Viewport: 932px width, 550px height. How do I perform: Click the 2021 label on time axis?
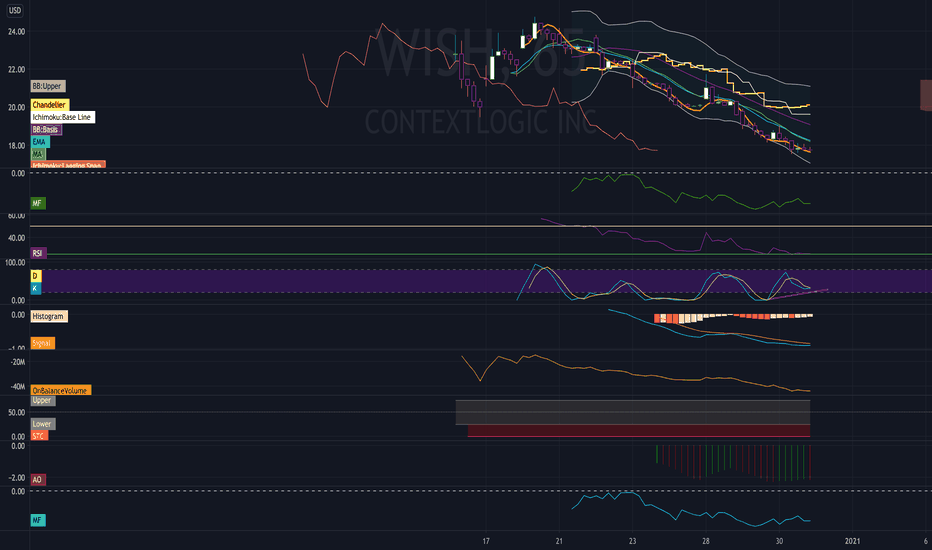coord(852,541)
